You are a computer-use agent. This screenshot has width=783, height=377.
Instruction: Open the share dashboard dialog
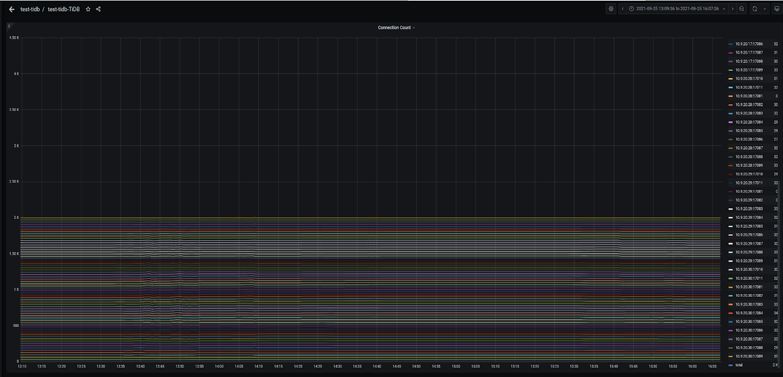click(x=98, y=9)
